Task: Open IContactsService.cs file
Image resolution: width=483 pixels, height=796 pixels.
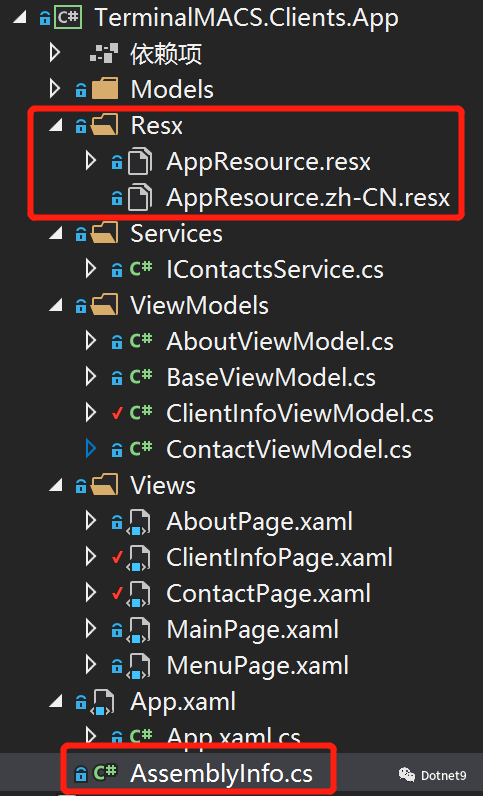Action: 275,270
